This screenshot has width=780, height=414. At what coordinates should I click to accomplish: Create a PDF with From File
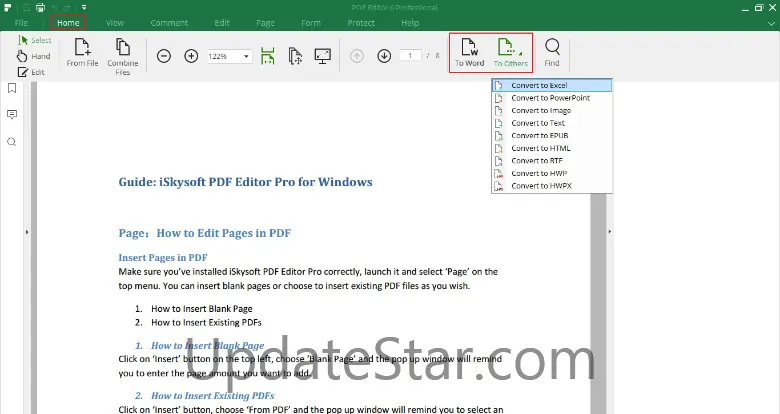(83, 53)
